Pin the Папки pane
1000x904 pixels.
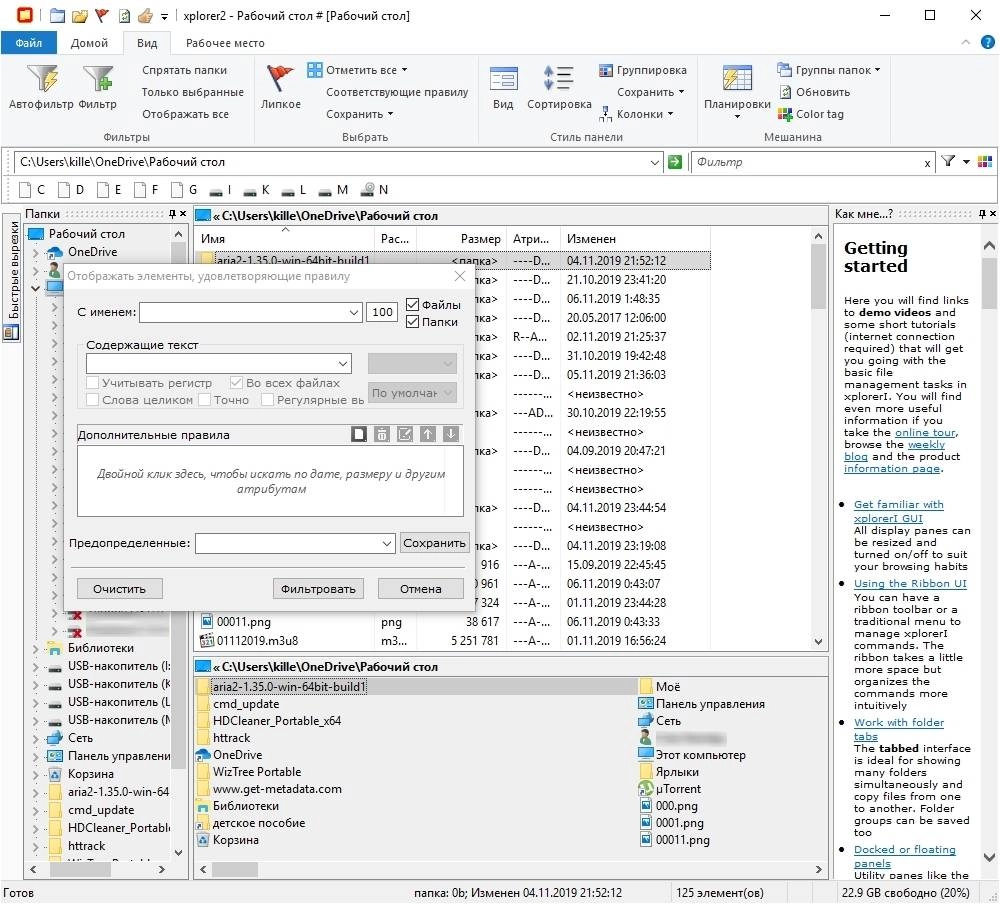(x=172, y=214)
